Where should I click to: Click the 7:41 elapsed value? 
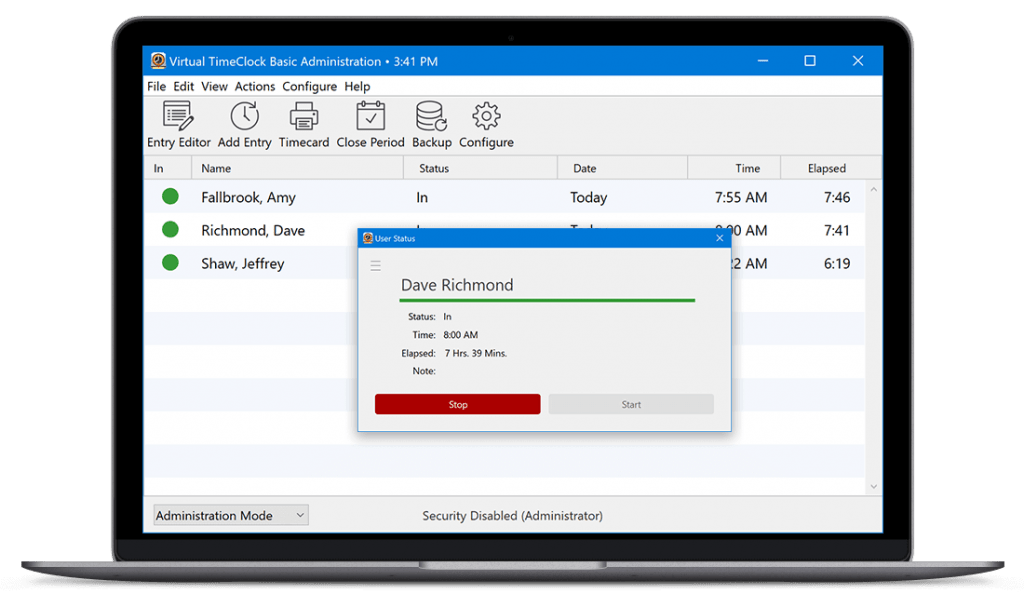837,231
